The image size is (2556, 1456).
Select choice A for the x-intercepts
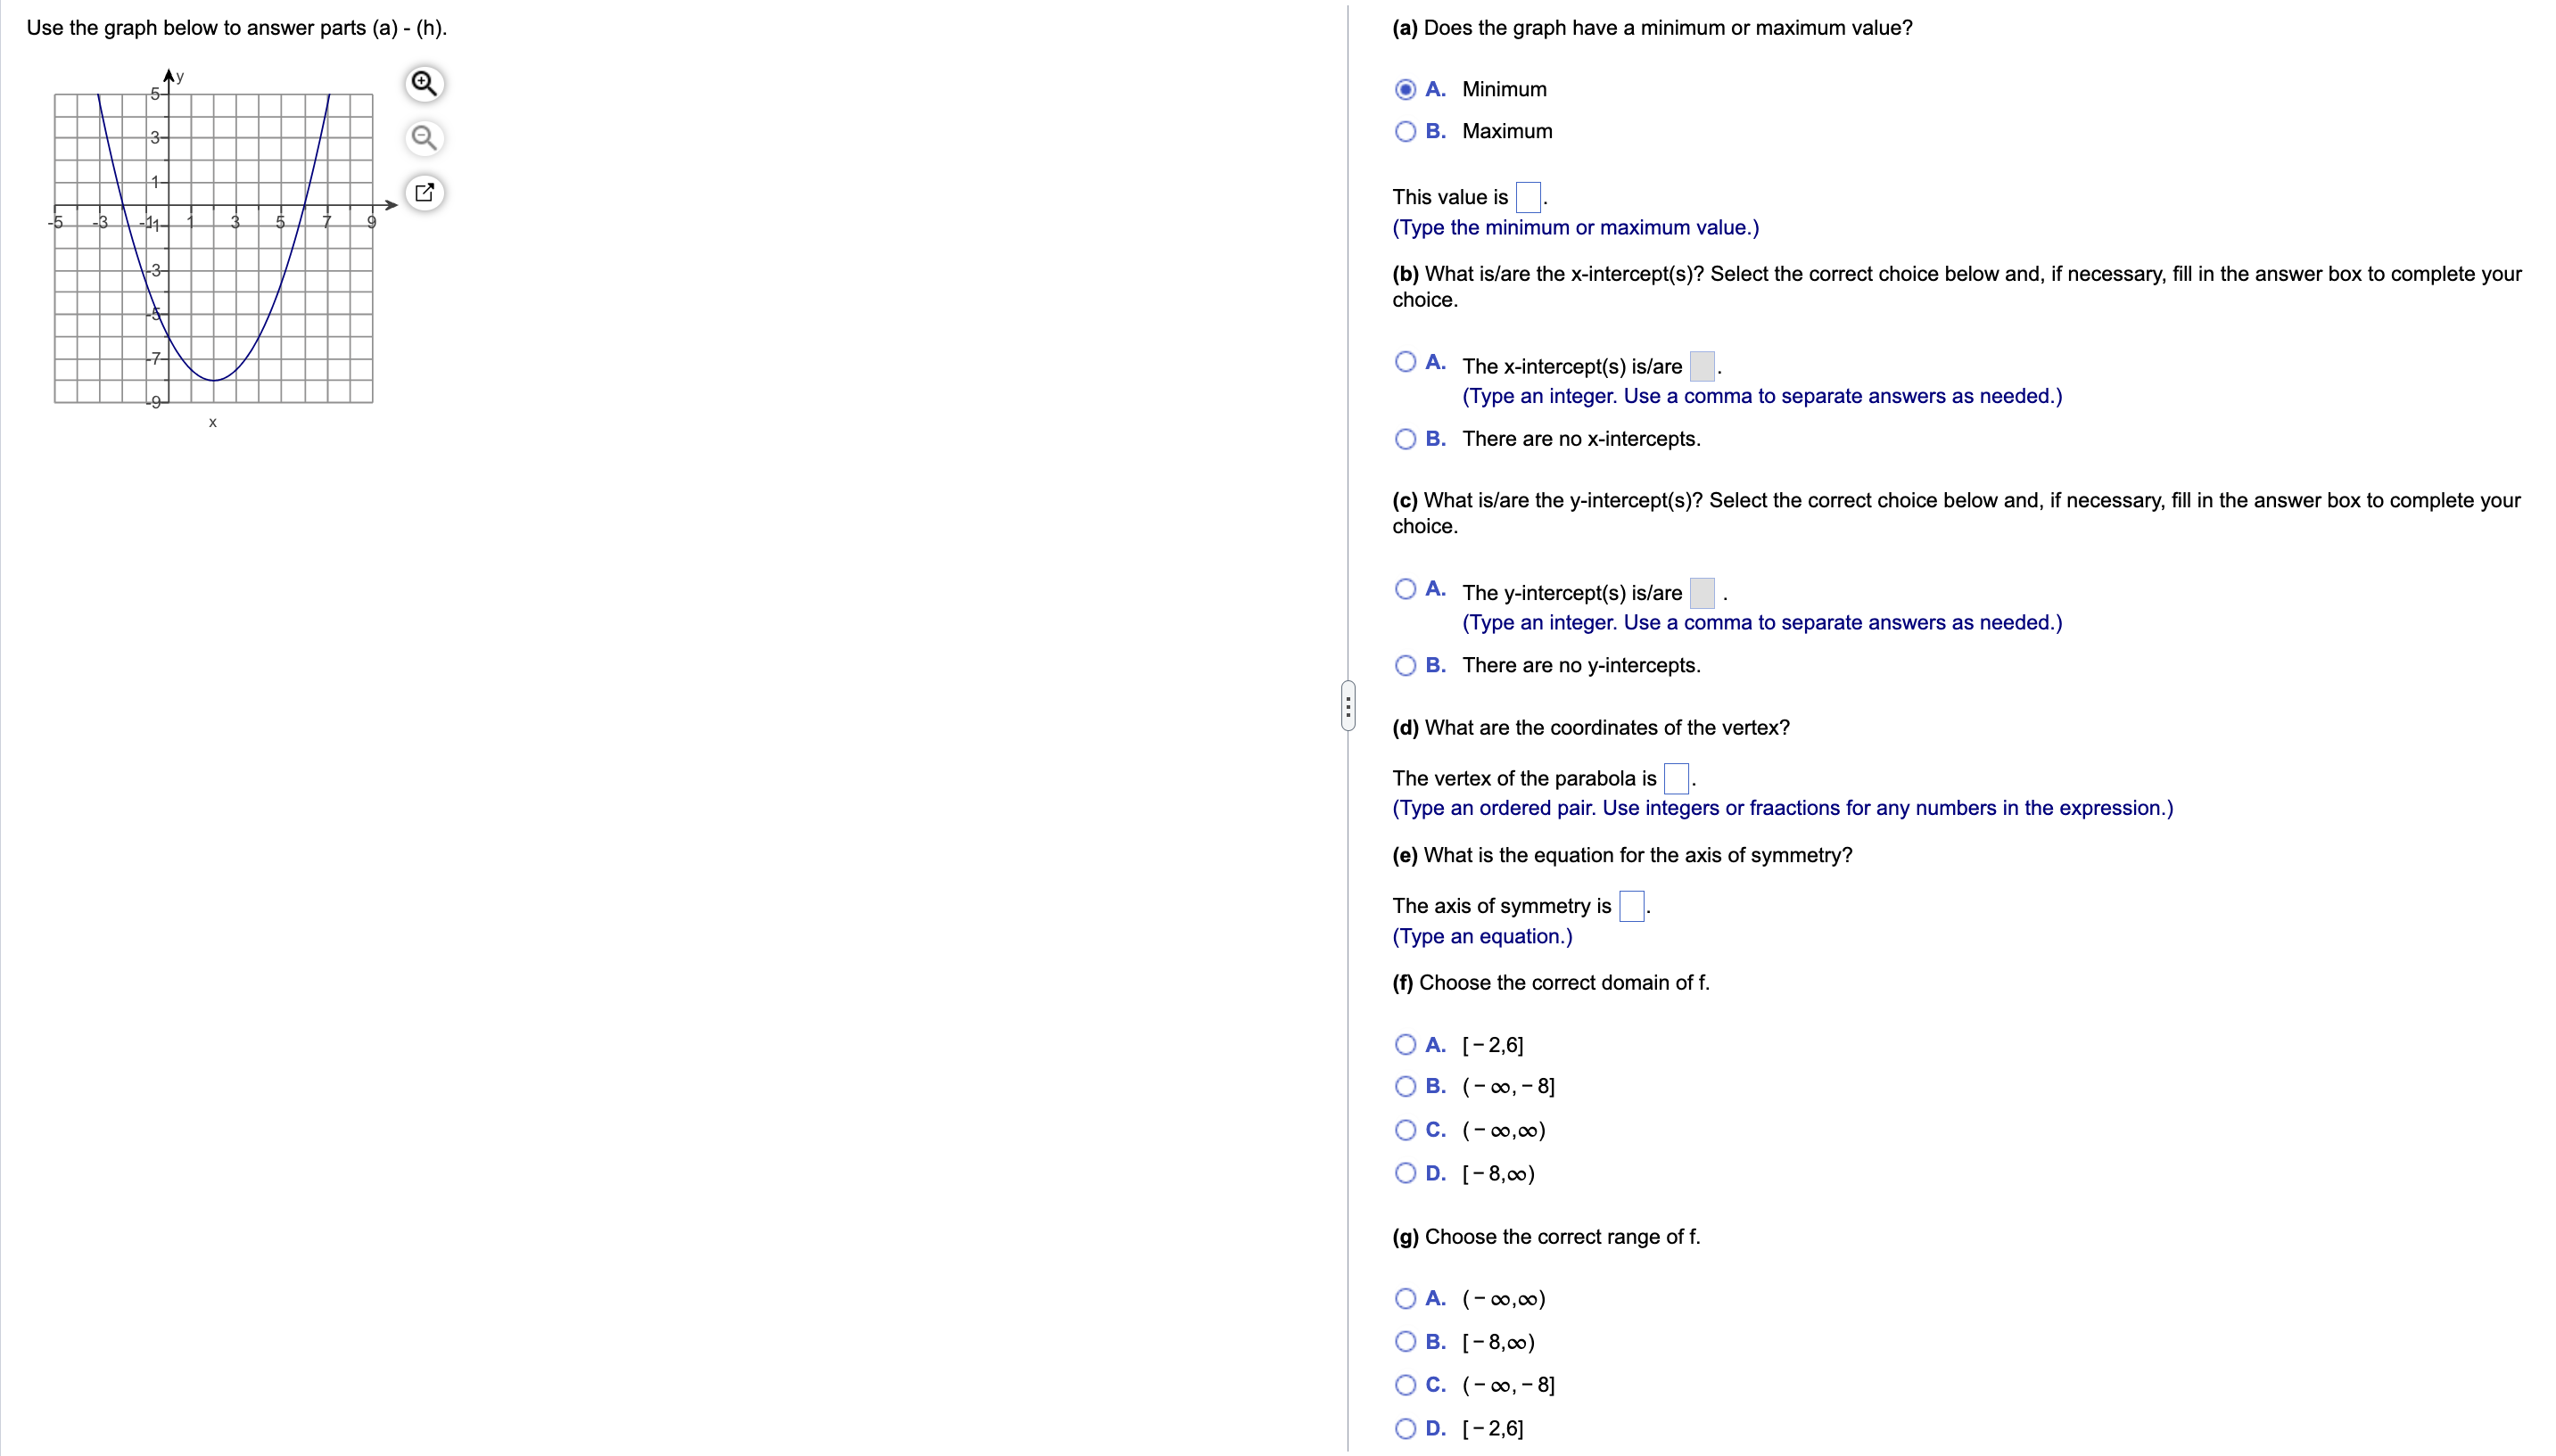pyautogui.click(x=1405, y=361)
